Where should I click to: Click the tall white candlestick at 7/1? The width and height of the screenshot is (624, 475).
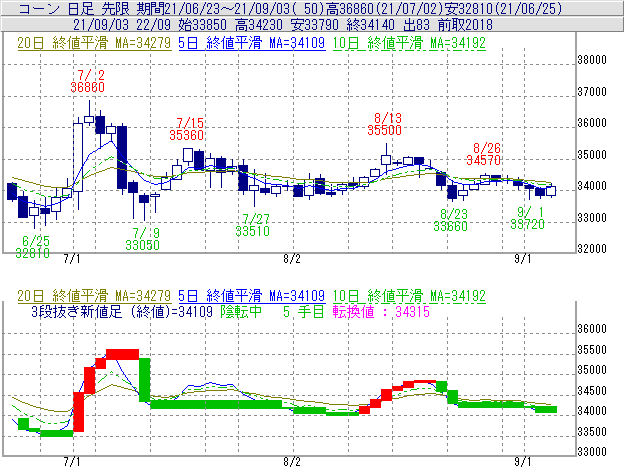78,158
